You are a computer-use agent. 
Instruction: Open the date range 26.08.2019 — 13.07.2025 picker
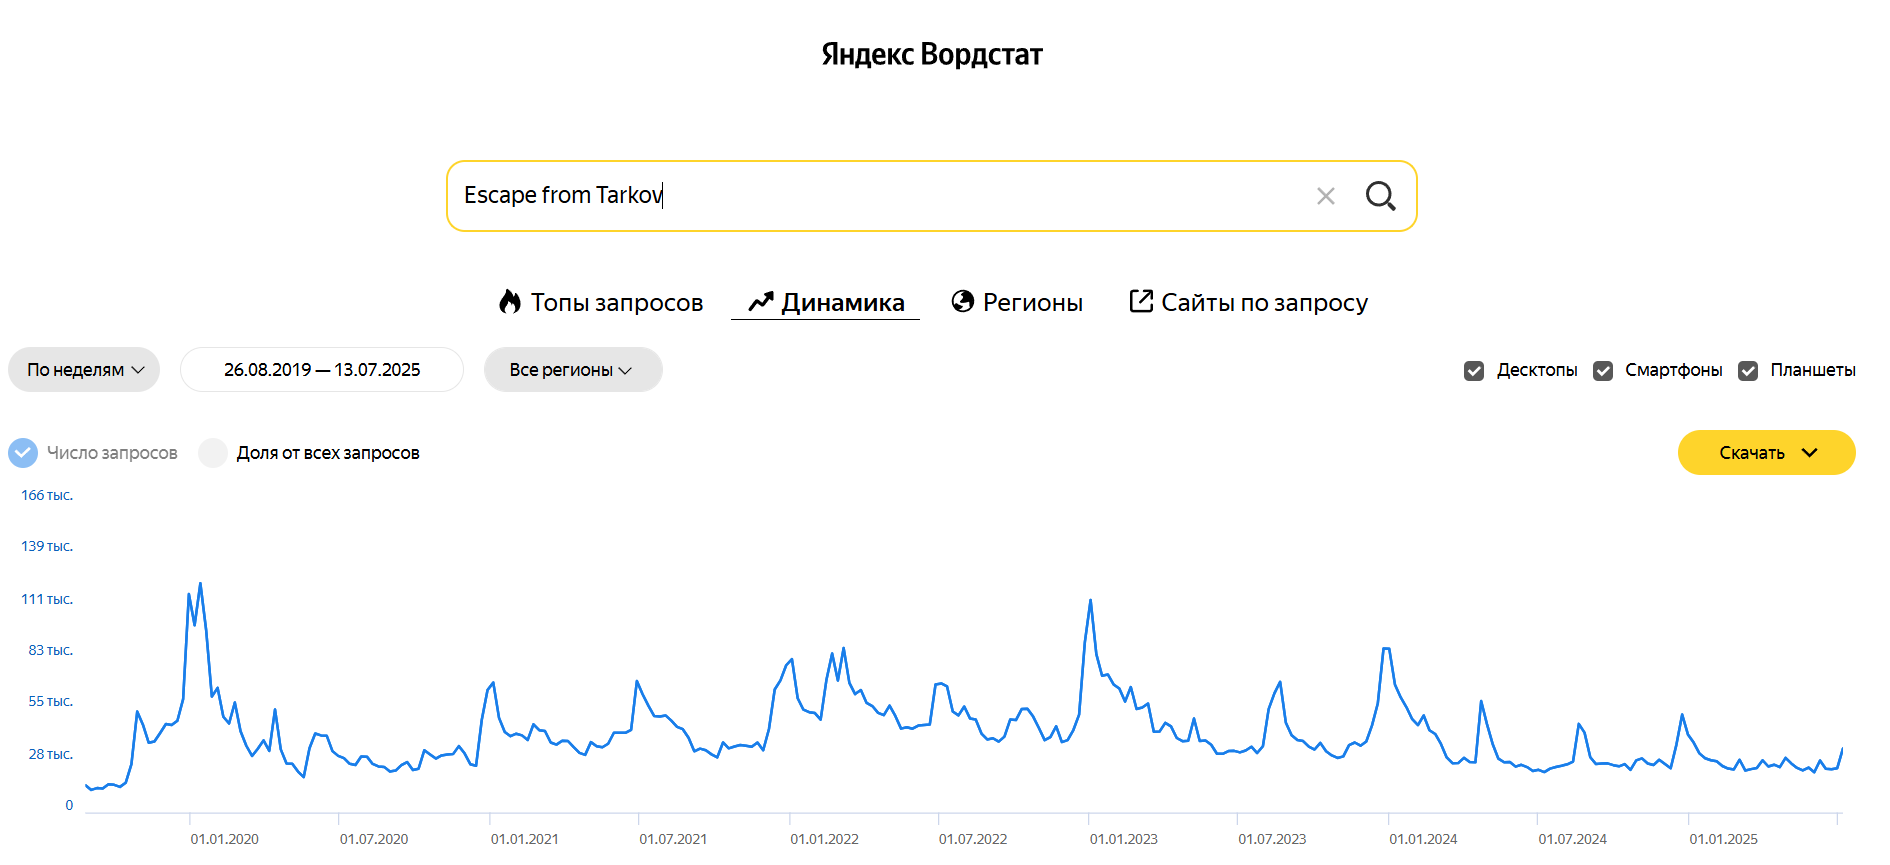click(321, 370)
